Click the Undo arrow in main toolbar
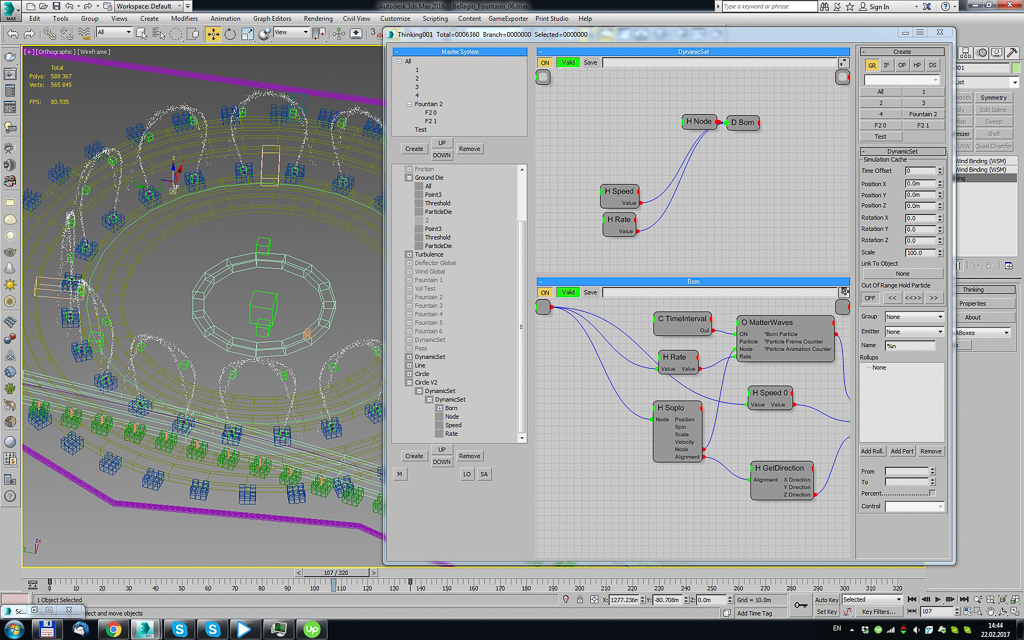The width and height of the screenshot is (1024, 640). click(12, 33)
